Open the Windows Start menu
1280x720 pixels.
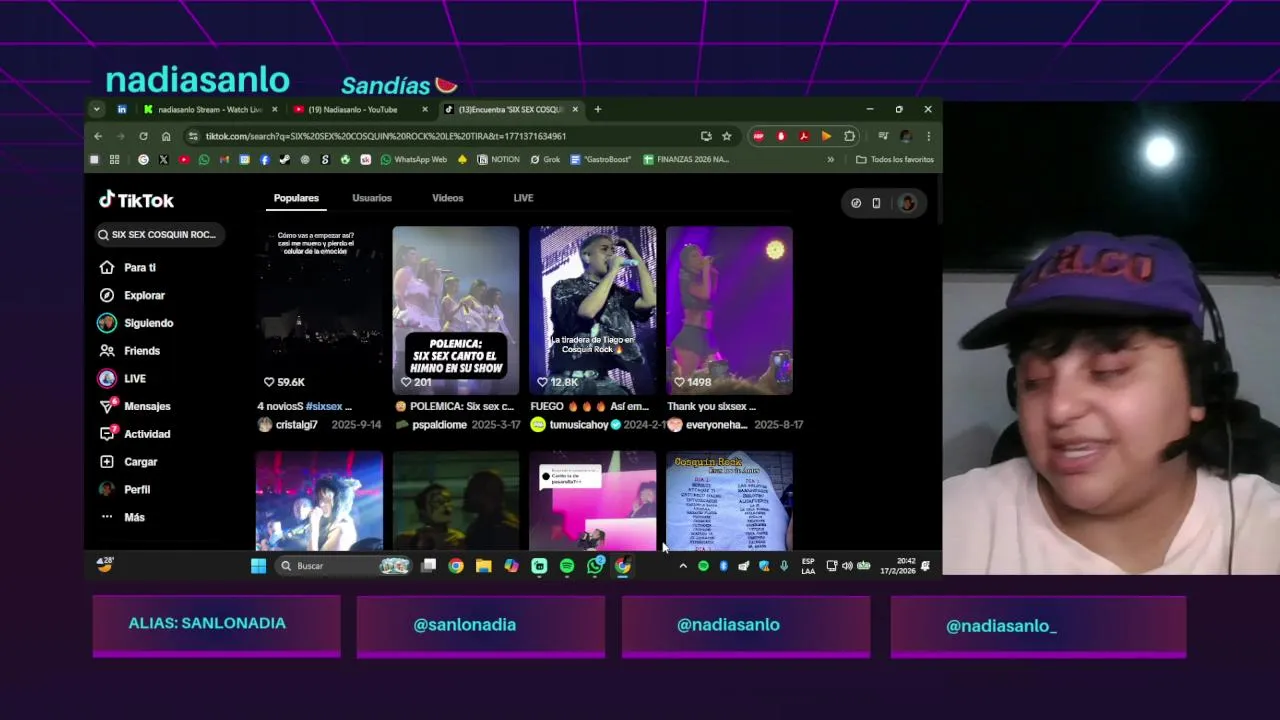[258, 566]
